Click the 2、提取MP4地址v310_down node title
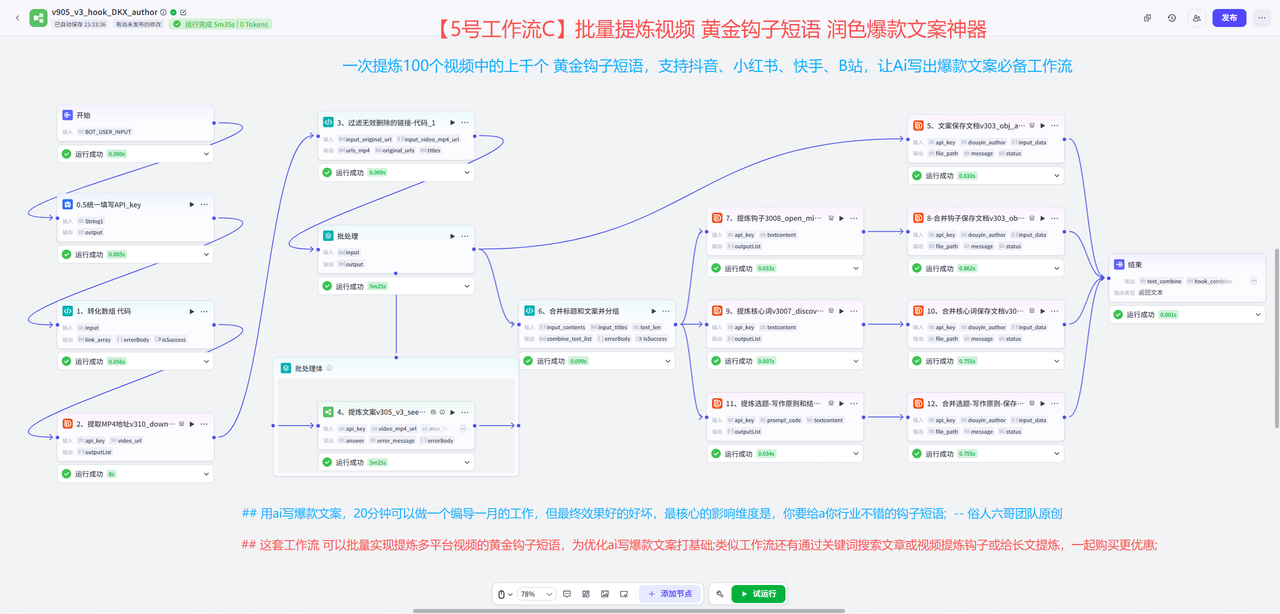1280x614 pixels. click(x=125, y=424)
